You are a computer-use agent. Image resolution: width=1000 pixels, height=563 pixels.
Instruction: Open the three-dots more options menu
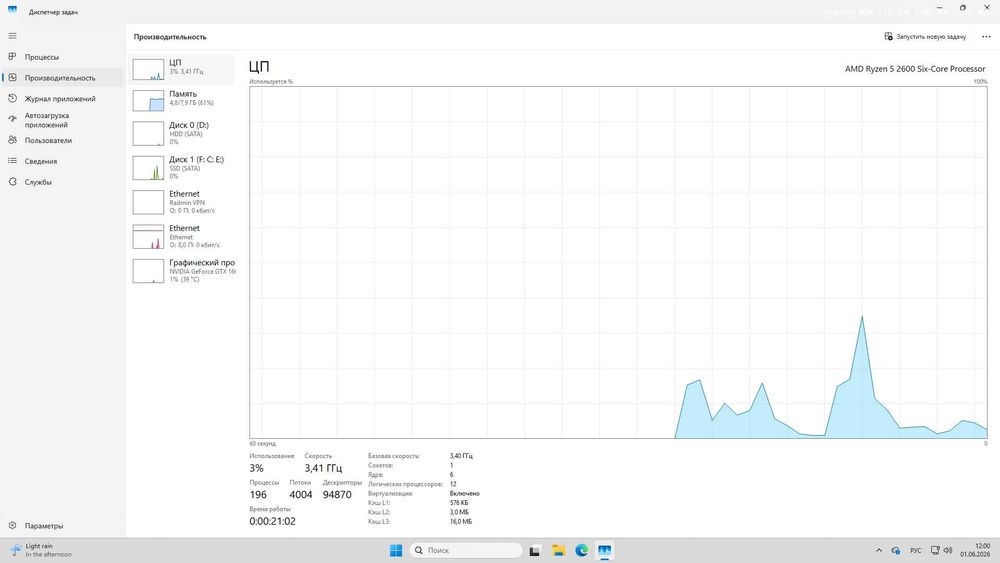[986, 36]
